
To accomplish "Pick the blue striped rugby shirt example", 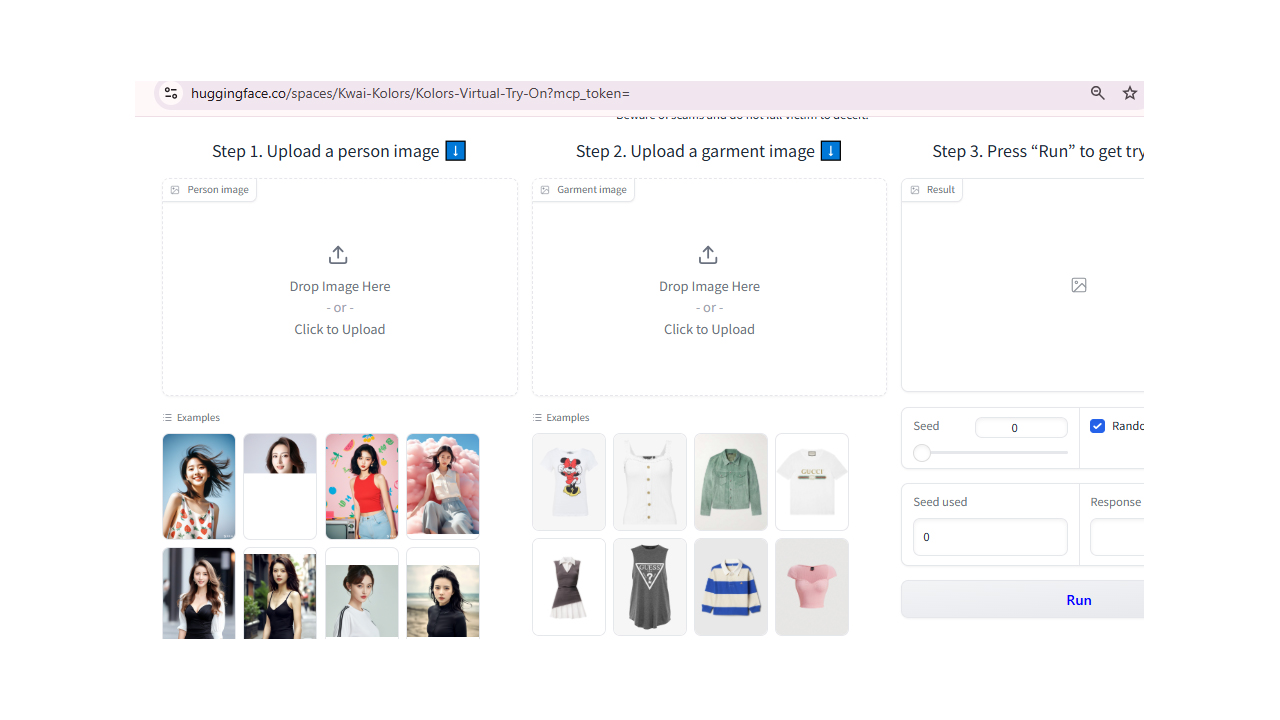I will tap(731, 586).
